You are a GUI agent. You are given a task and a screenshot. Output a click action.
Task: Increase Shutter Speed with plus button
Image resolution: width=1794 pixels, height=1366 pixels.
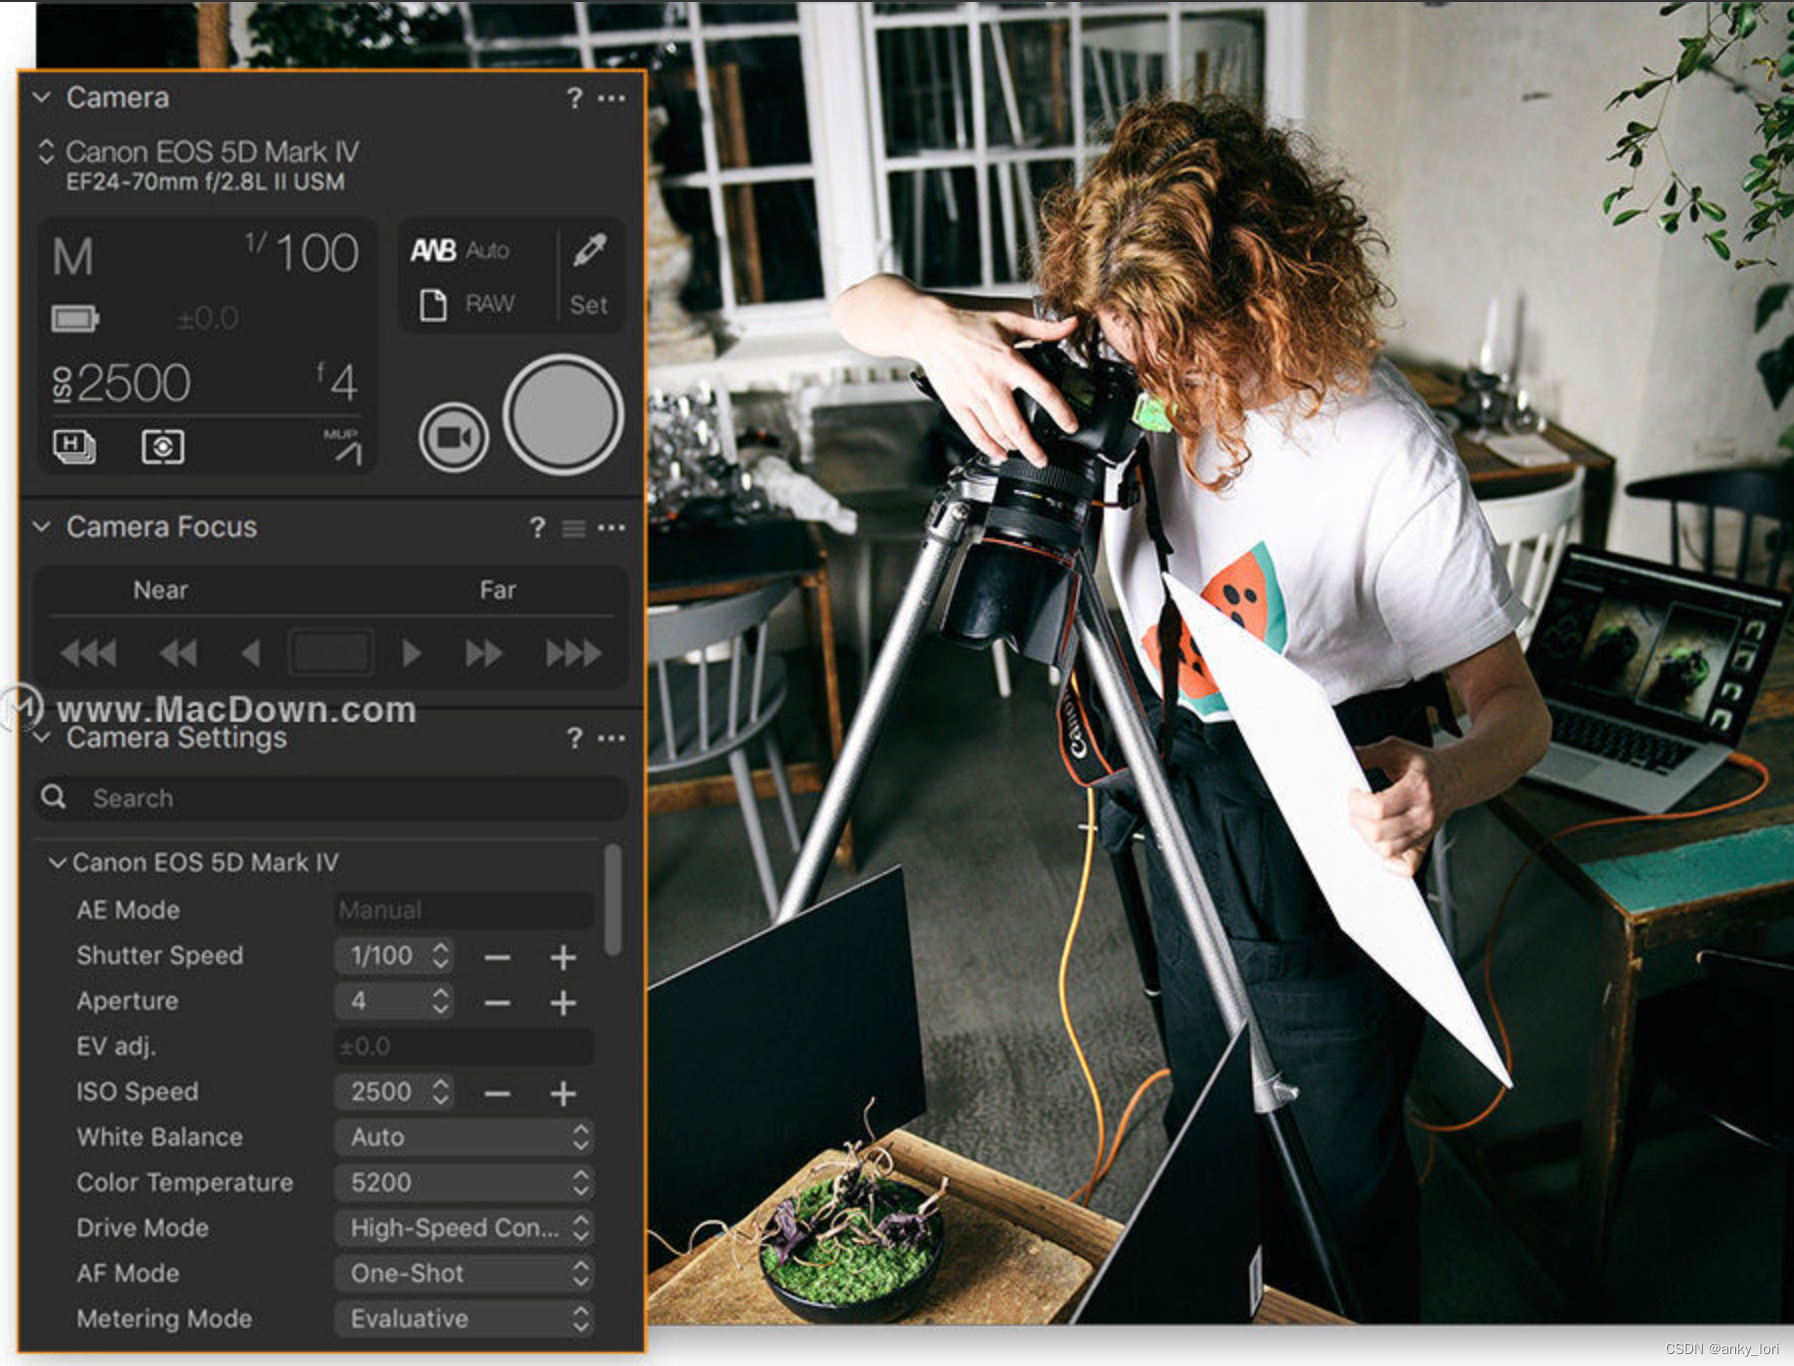pos(563,957)
